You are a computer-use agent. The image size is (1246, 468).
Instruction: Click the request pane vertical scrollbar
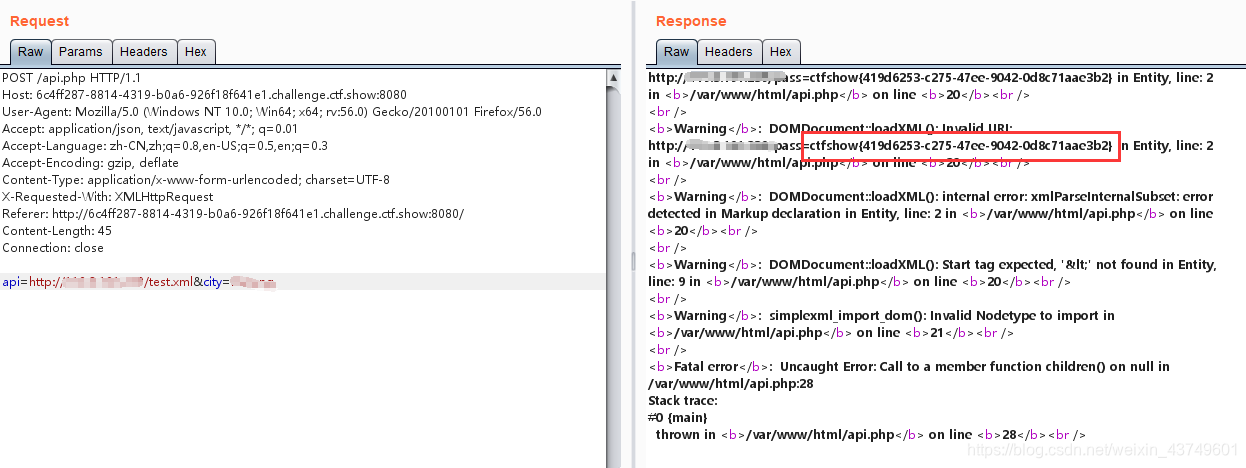coord(614,268)
